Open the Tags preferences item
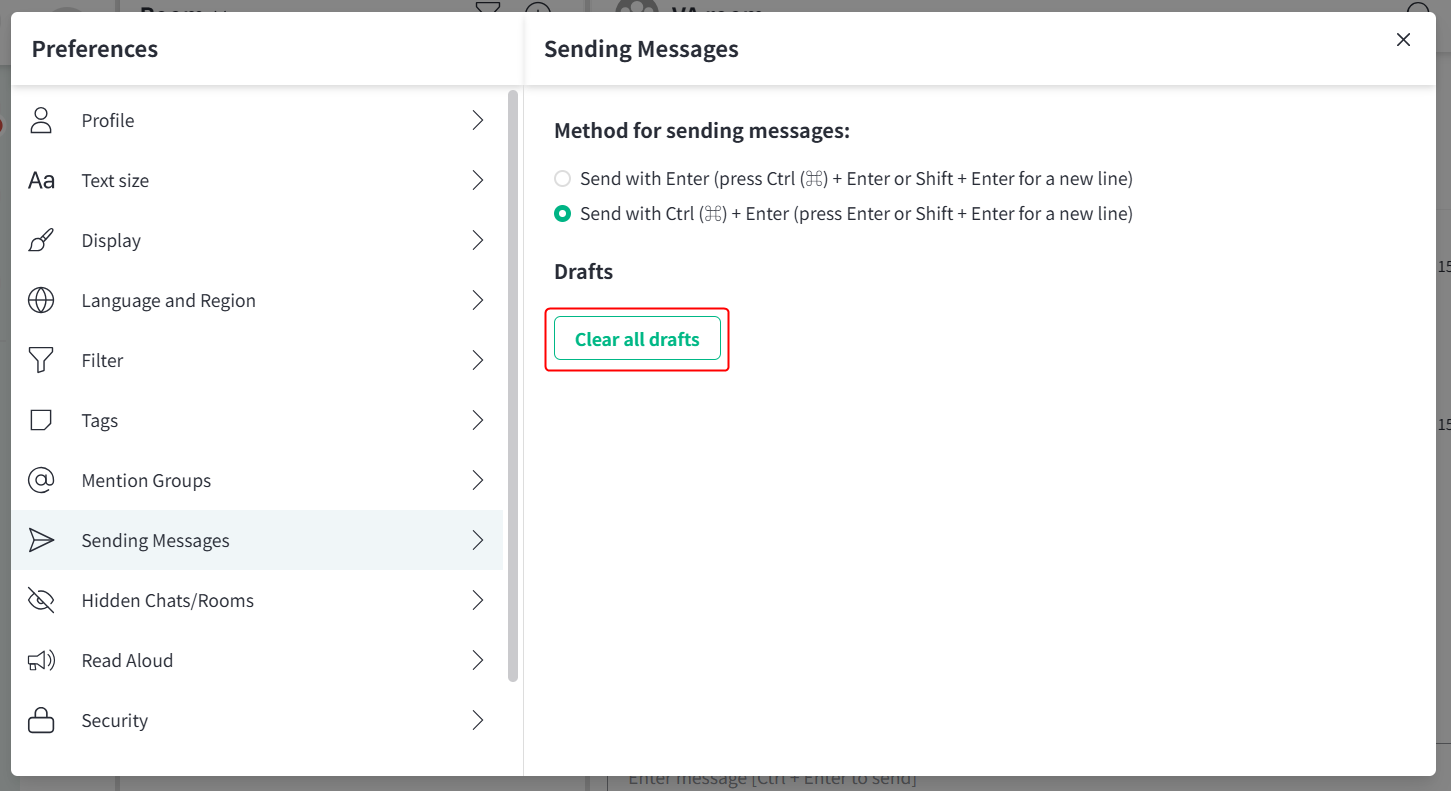The height and width of the screenshot is (791, 1451). point(257,420)
